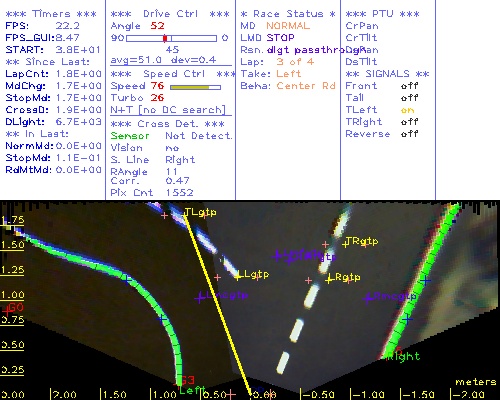Viewport: 500px width, 400px height.
Task: Click the 'N+T [no DC search]' text
Action: click(168, 110)
